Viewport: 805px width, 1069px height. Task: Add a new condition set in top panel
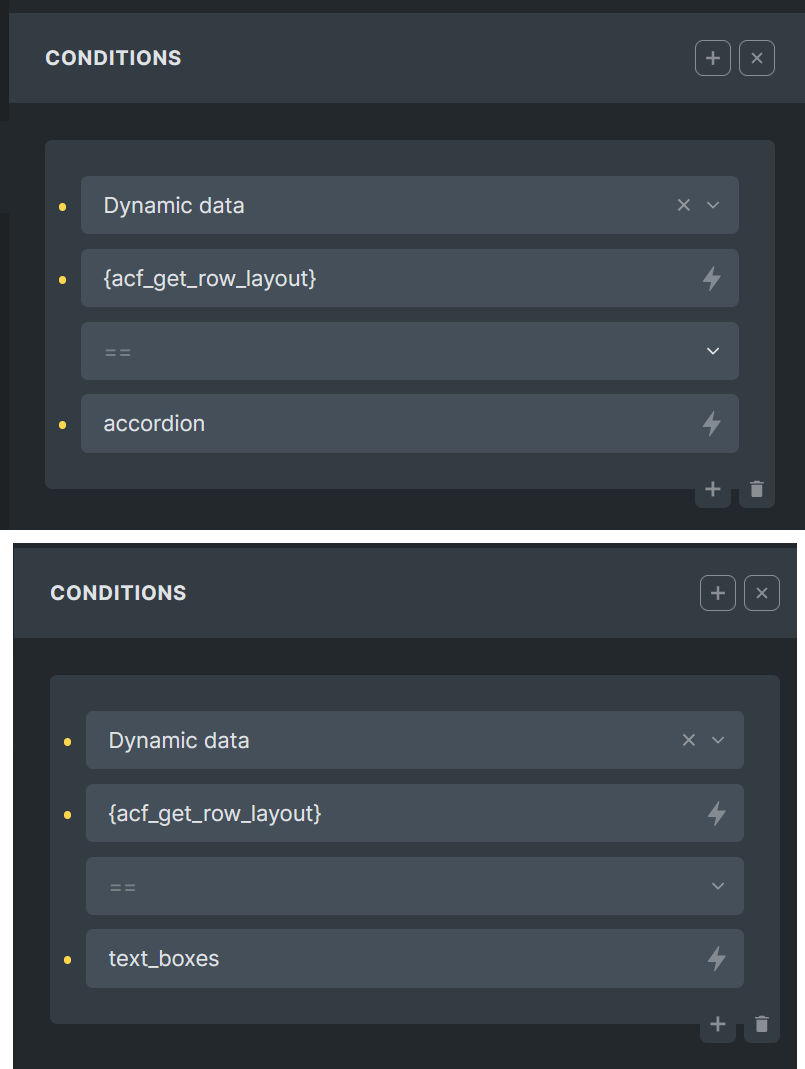click(712, 58)
